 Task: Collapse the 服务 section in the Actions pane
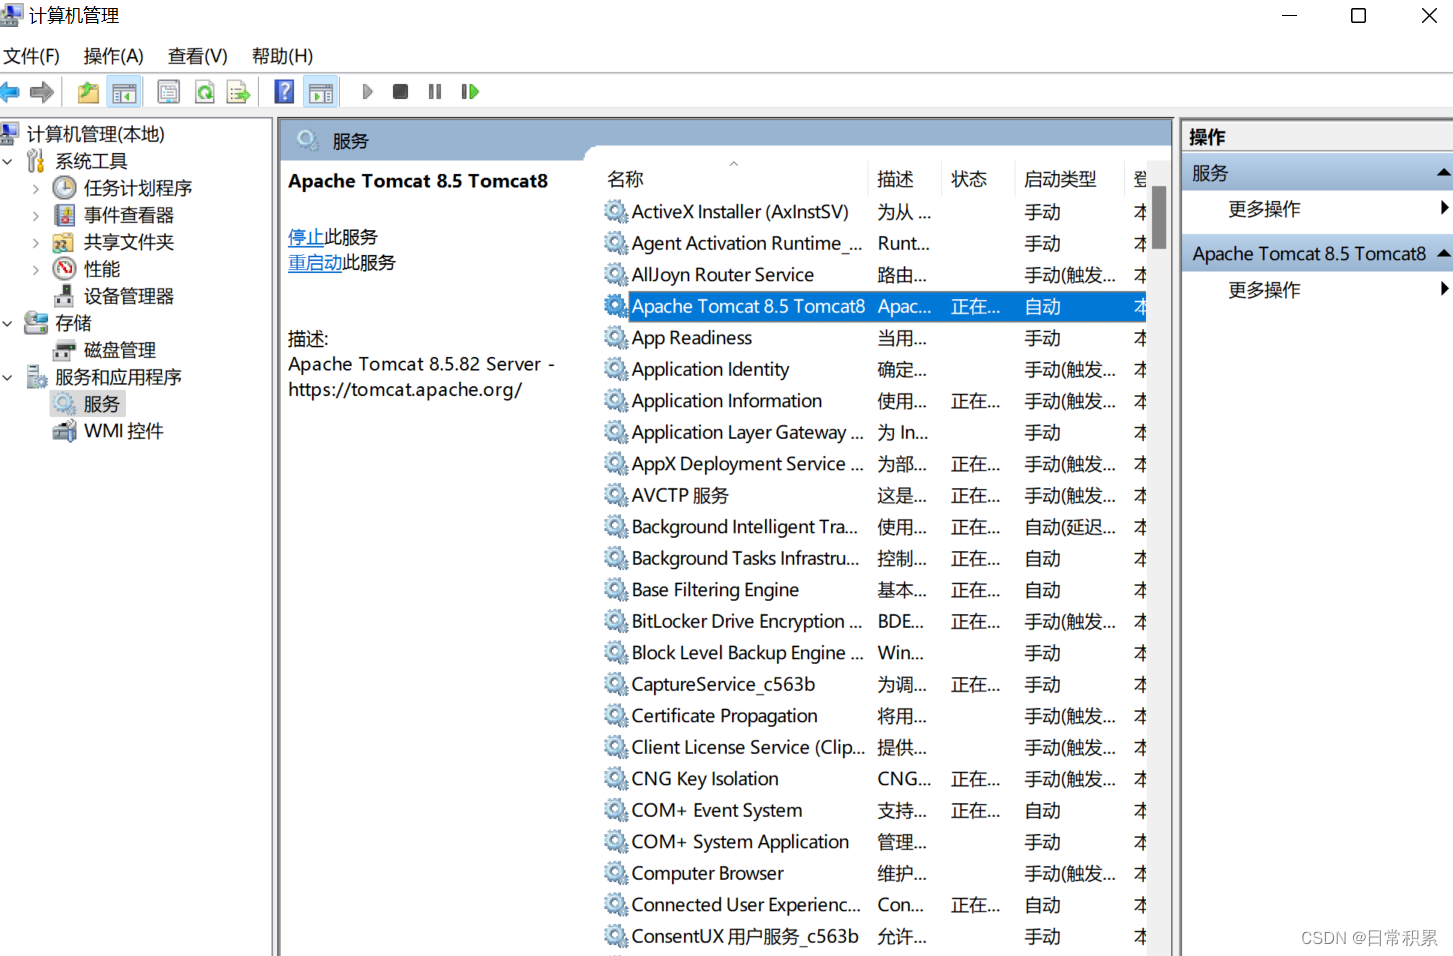1443,173
